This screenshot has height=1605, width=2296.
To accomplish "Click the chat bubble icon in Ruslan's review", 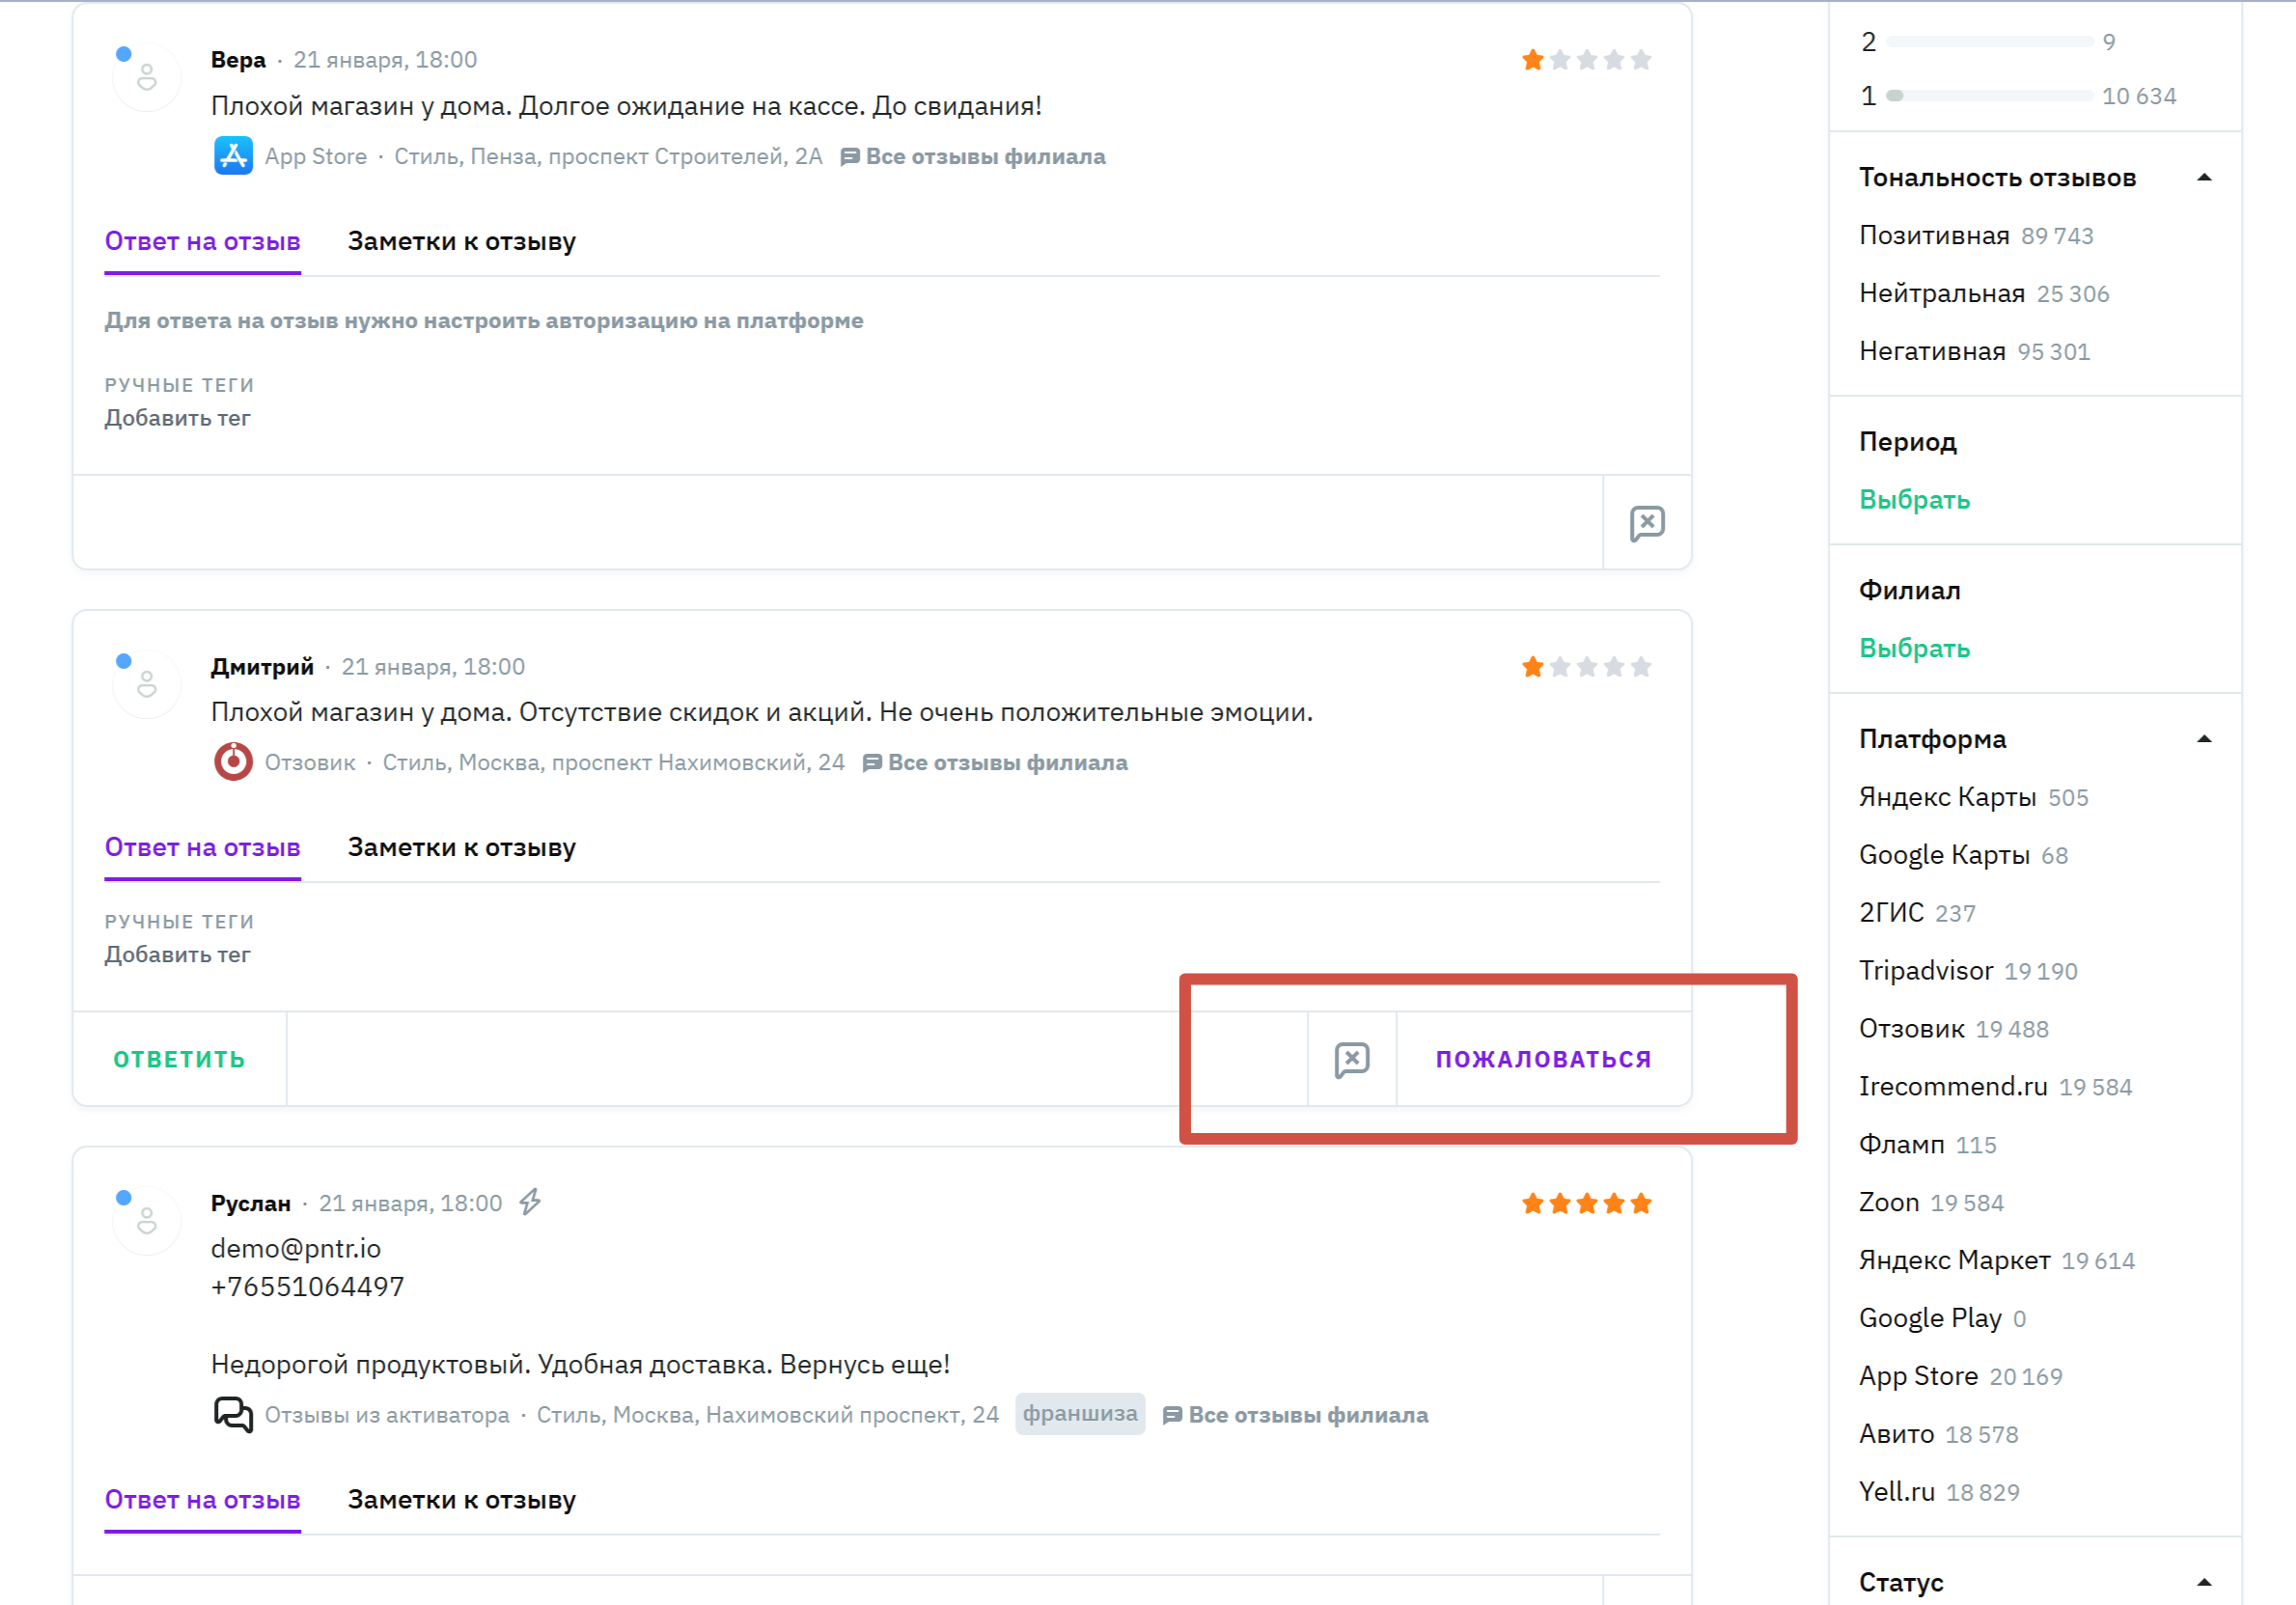I will [233, 1414].
